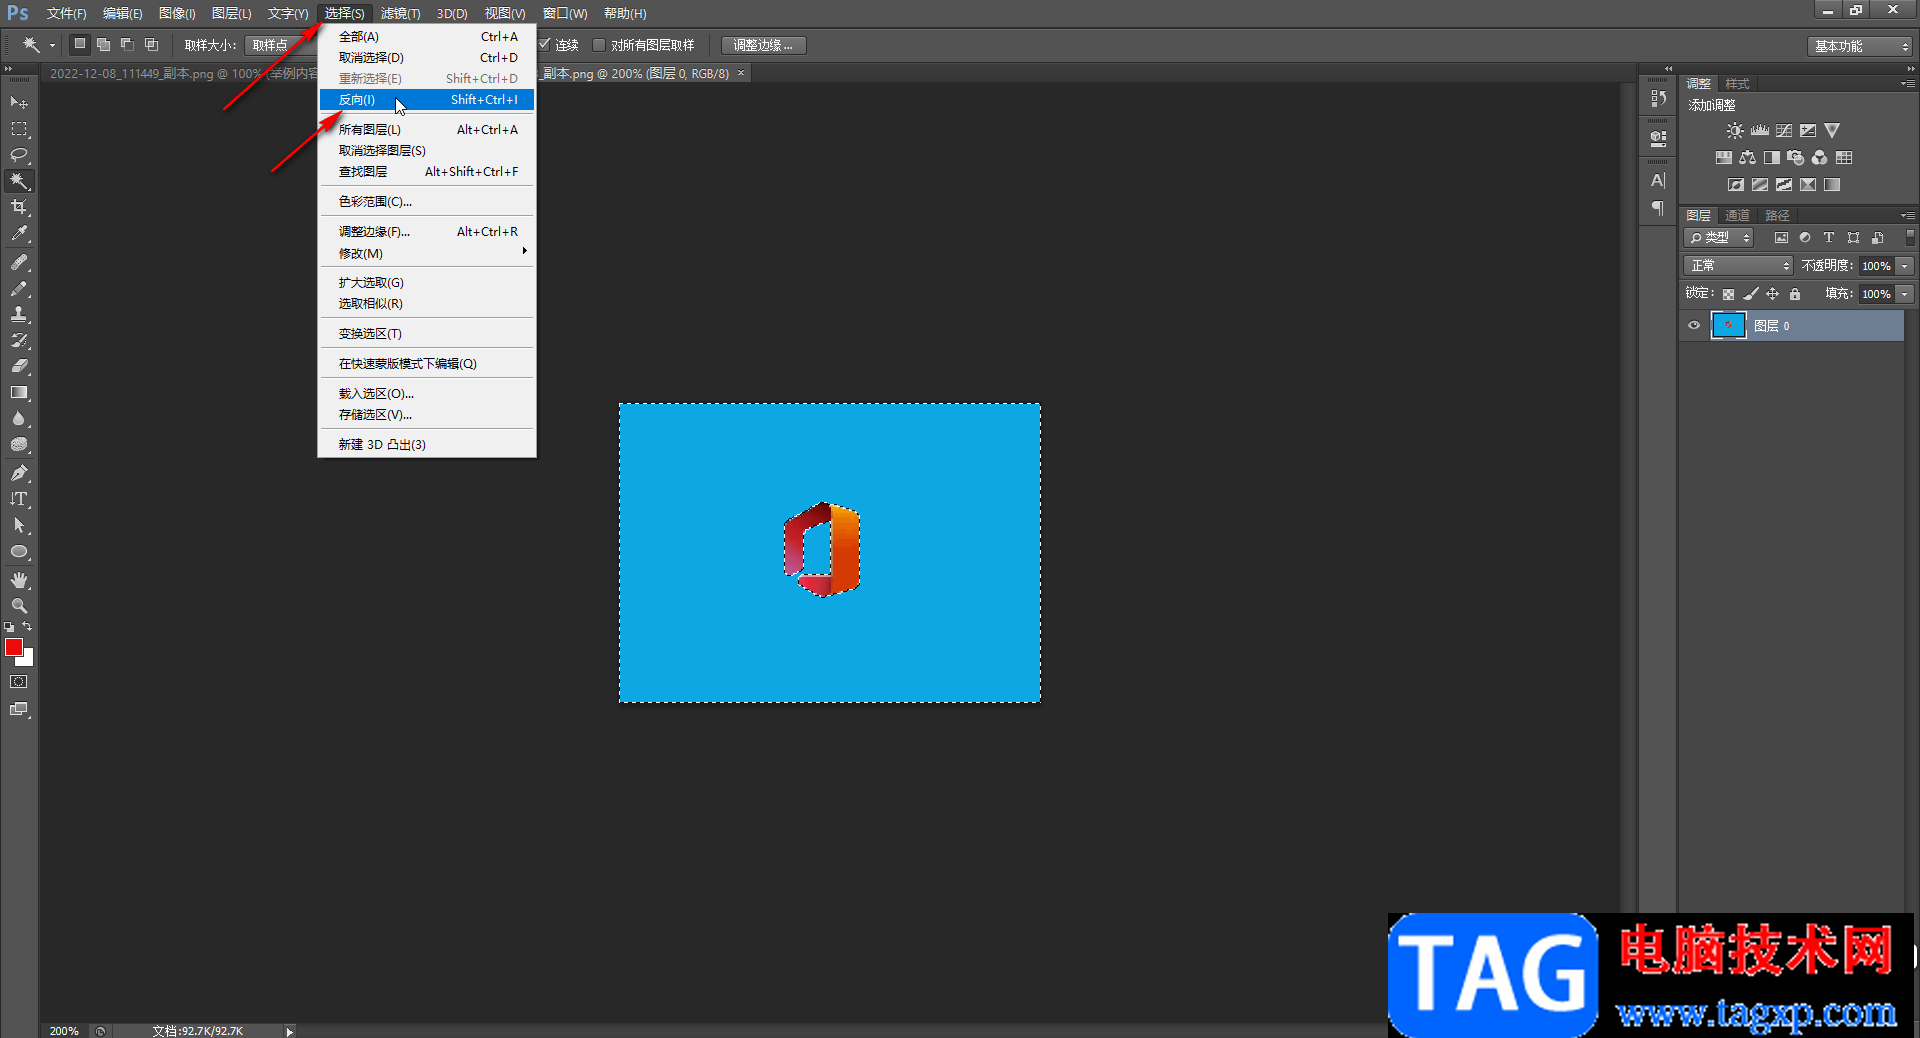Screen dimensions: 1920x1038
Task: Choose 存储选区(V)... menu entry
Action: point(427,415)
